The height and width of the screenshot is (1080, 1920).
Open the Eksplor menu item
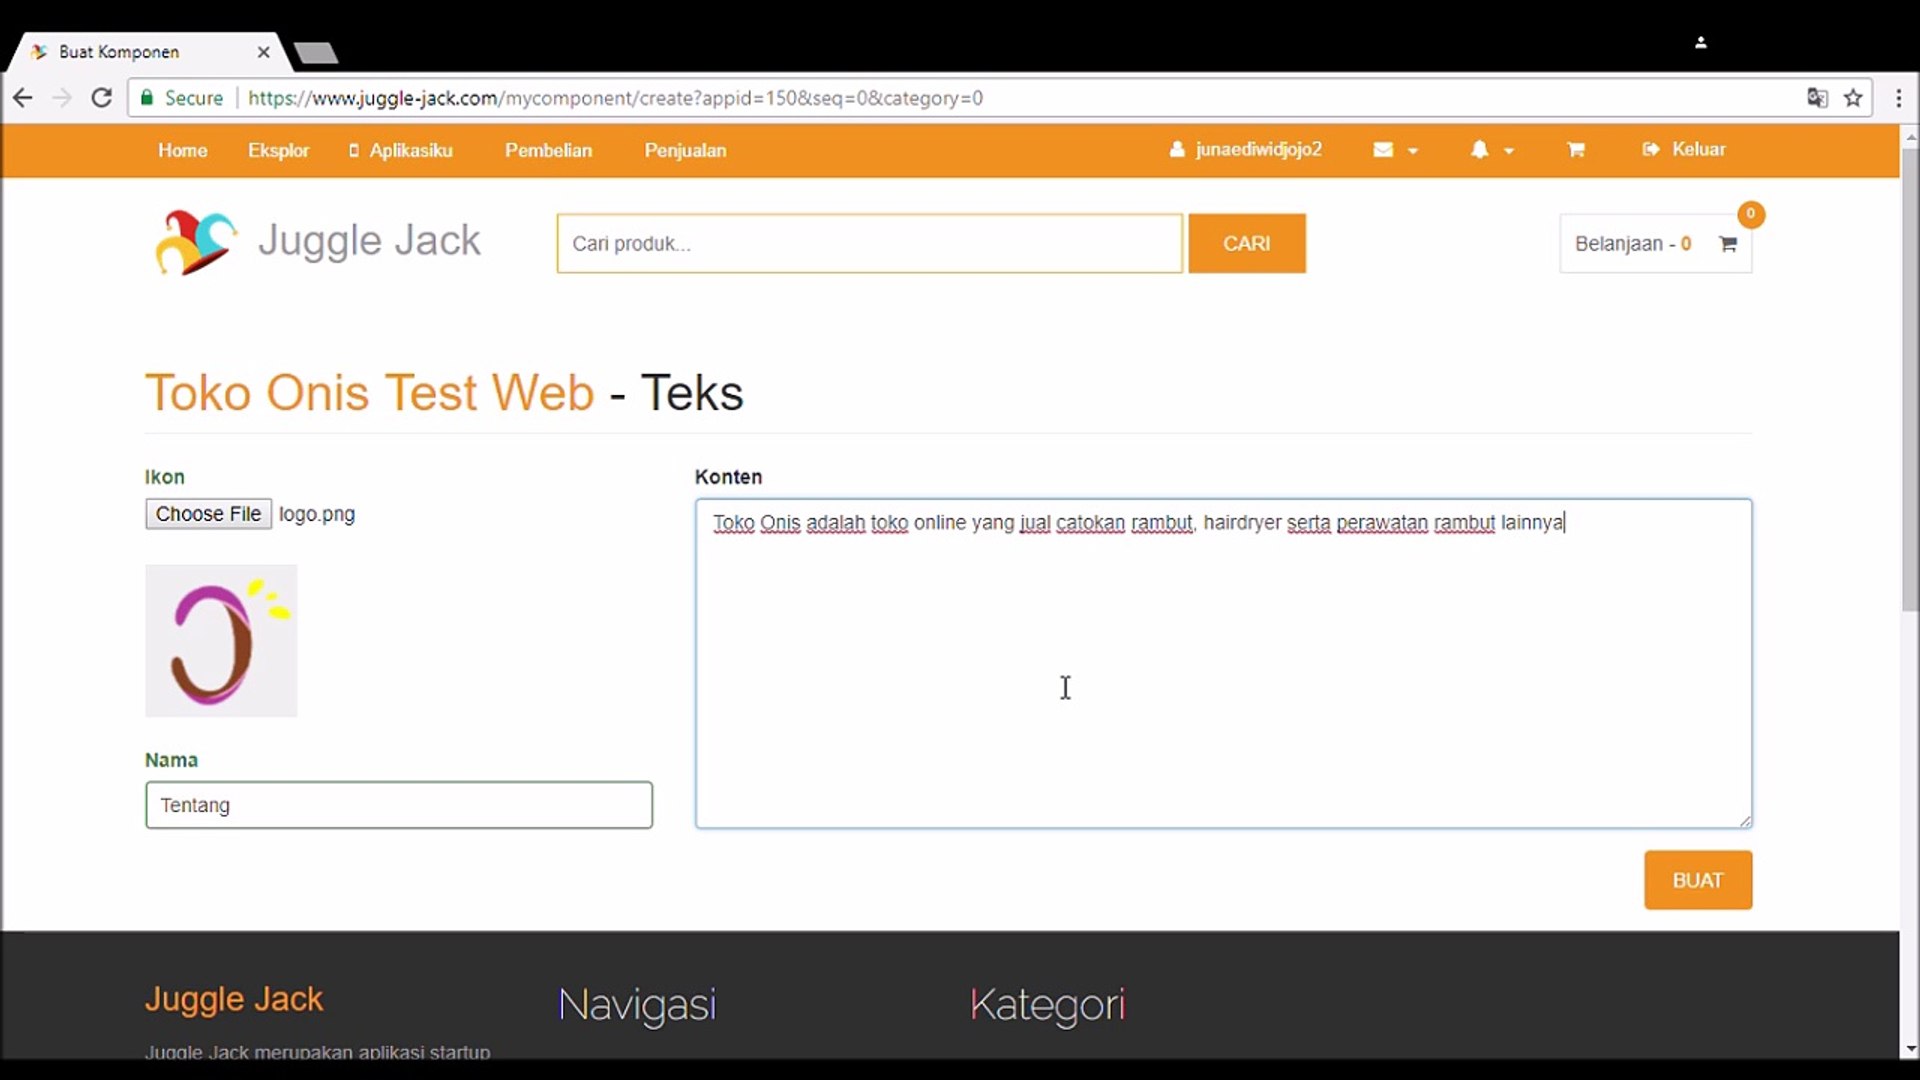click(x=278, y=150)
